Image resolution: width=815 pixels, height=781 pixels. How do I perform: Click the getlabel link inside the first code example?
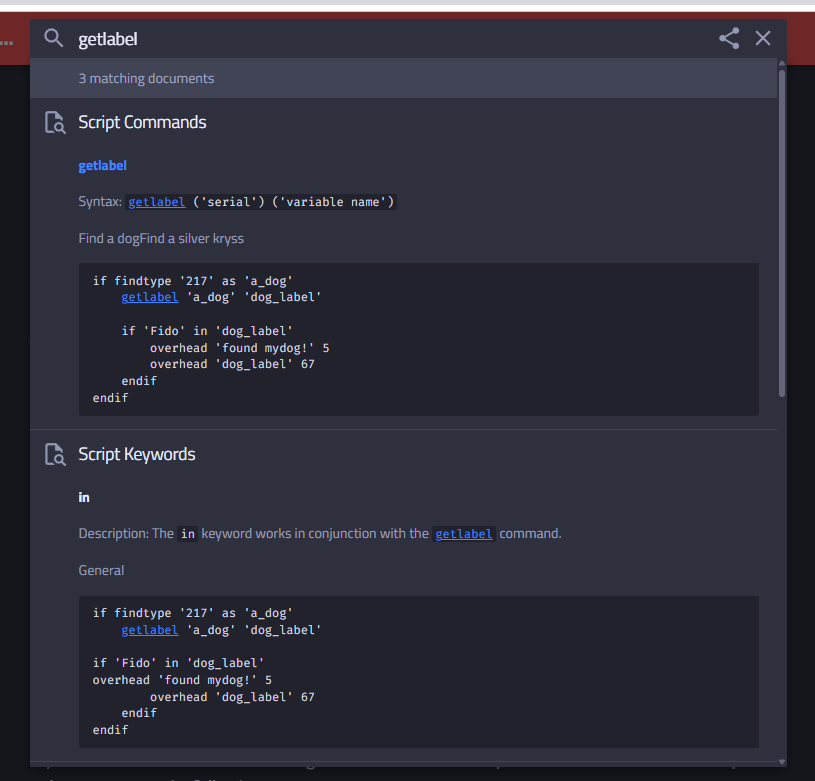tap(149, 296)
